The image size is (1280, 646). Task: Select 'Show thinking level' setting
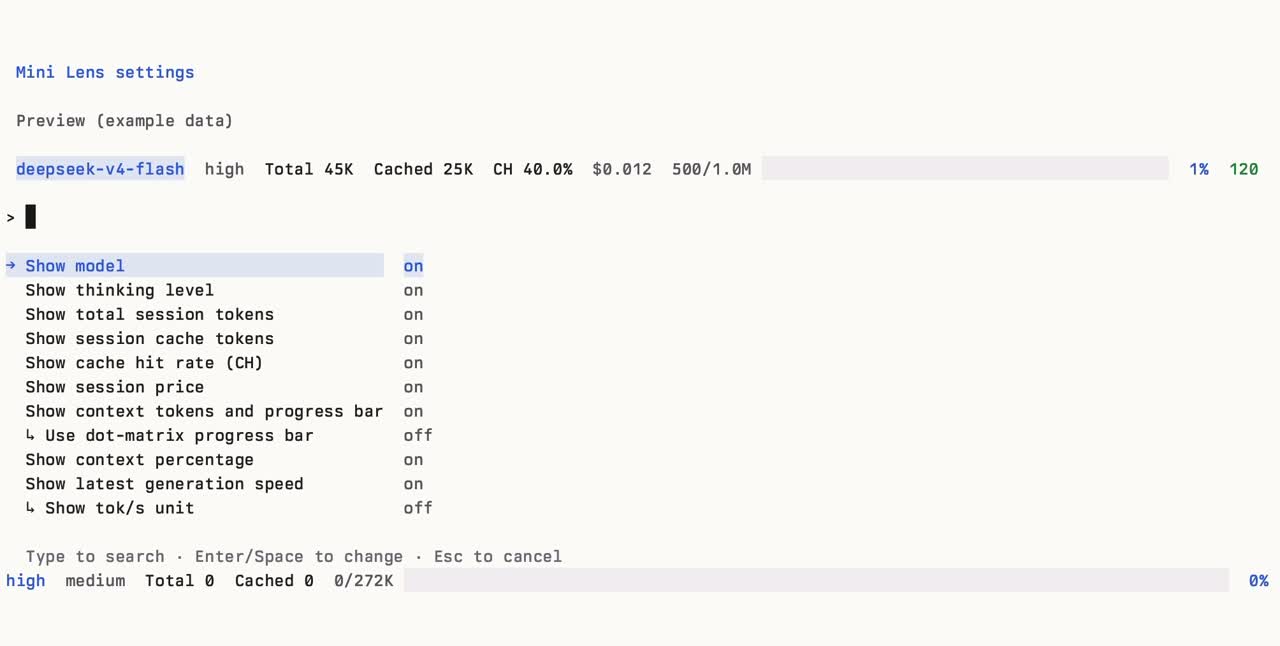coord(120,290)
